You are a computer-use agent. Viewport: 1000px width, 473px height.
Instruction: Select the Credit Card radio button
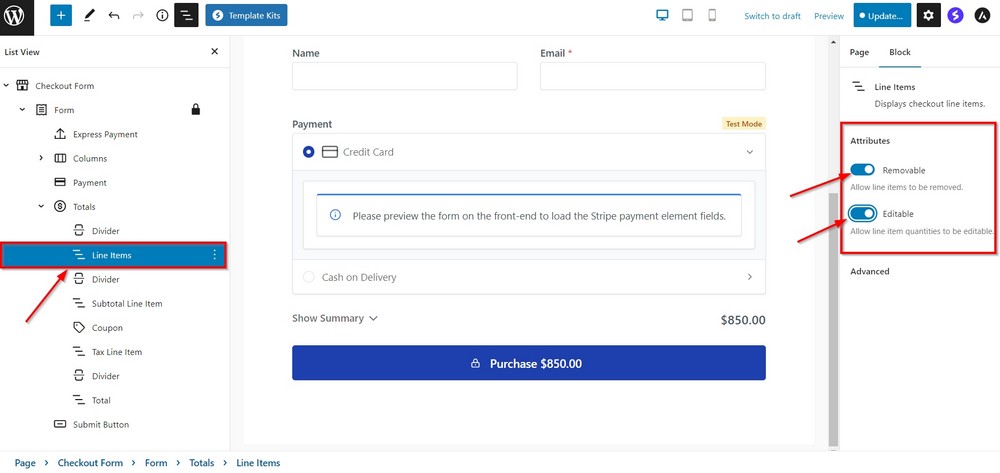[x=308, y=152]
